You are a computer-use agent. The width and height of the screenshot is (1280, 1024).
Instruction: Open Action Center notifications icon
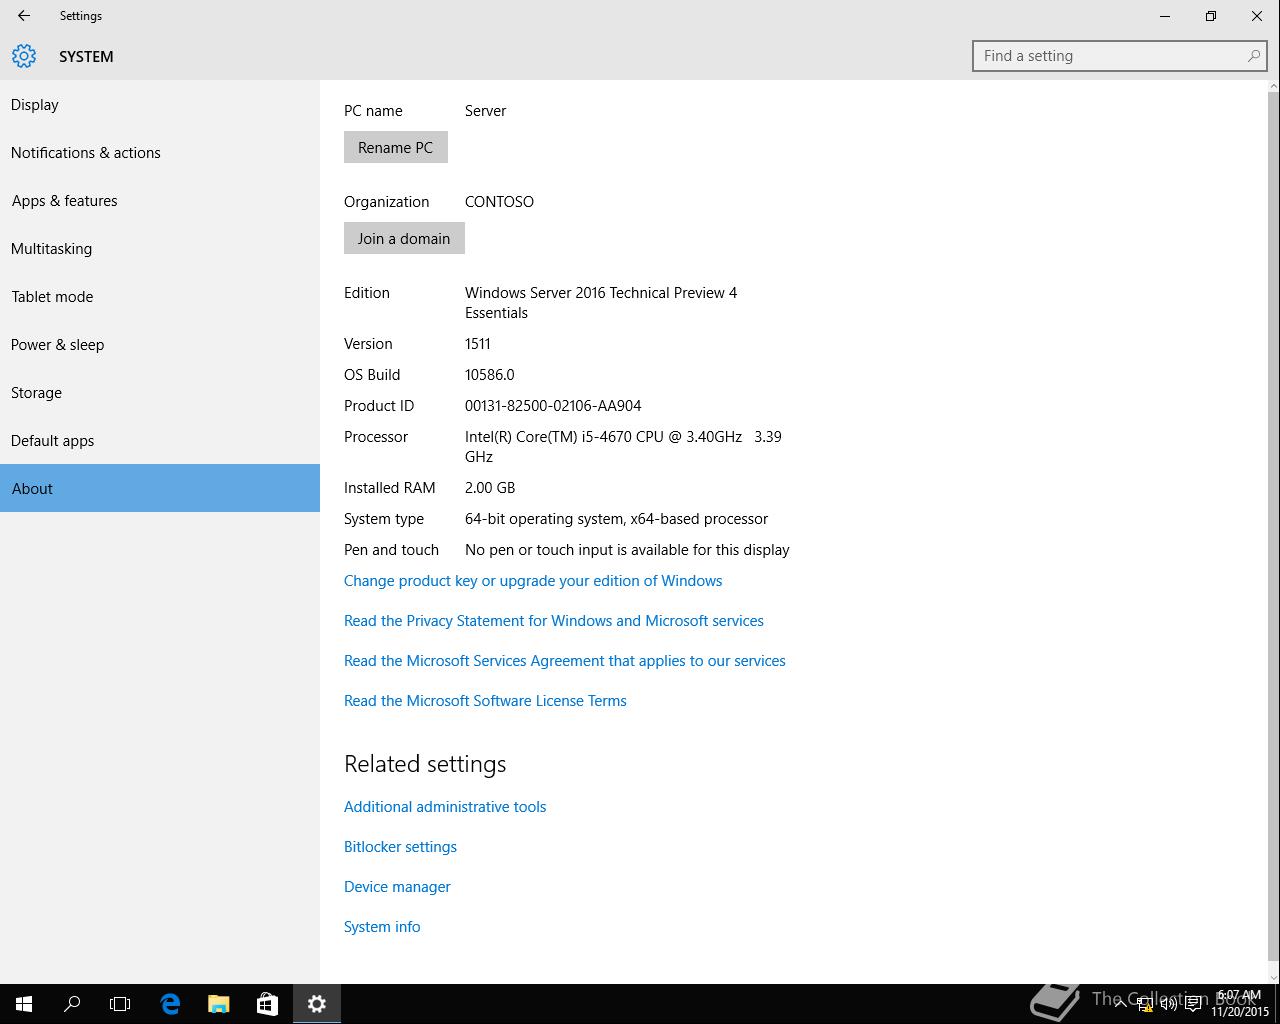[x=1193, y=1005]
